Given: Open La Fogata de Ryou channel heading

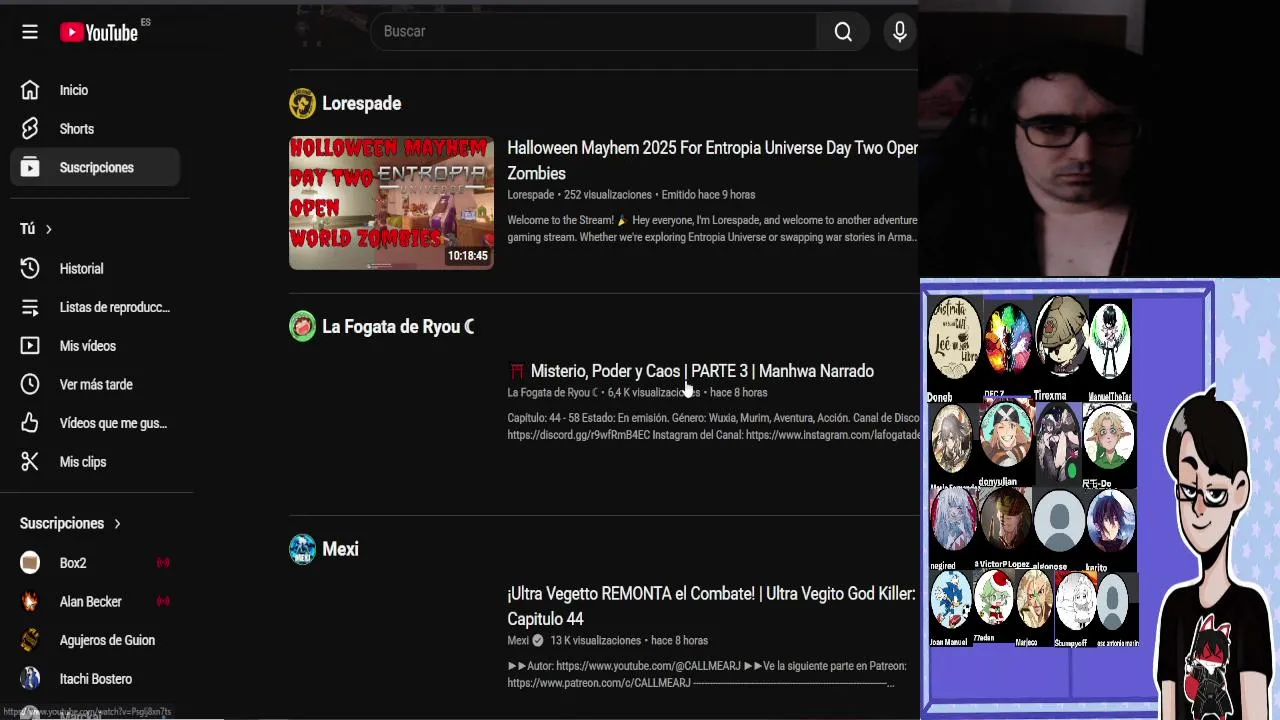Looking at the screenshot, I should [398, 326].
